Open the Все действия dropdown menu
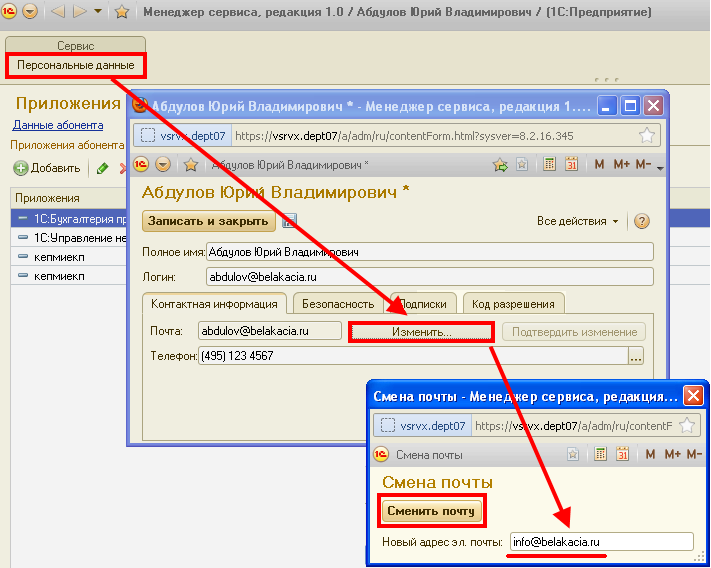The height and width of the screenshot is (568, 711). (577, 221)
